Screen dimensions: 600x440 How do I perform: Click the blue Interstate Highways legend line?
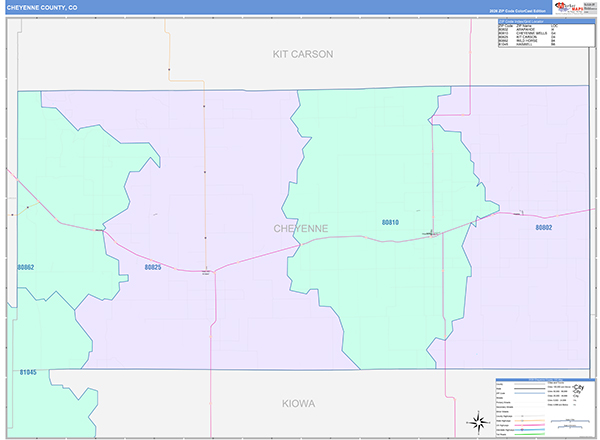(530, 430)
